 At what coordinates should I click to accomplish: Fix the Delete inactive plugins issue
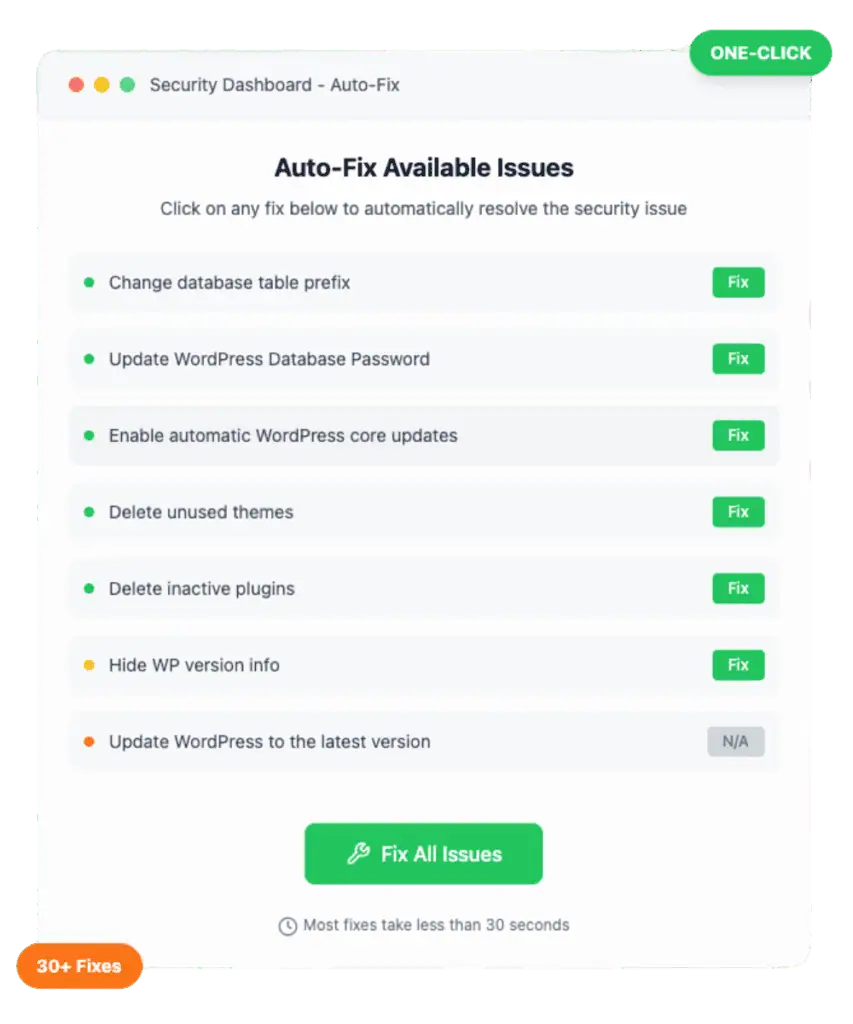tap(738, 588)
